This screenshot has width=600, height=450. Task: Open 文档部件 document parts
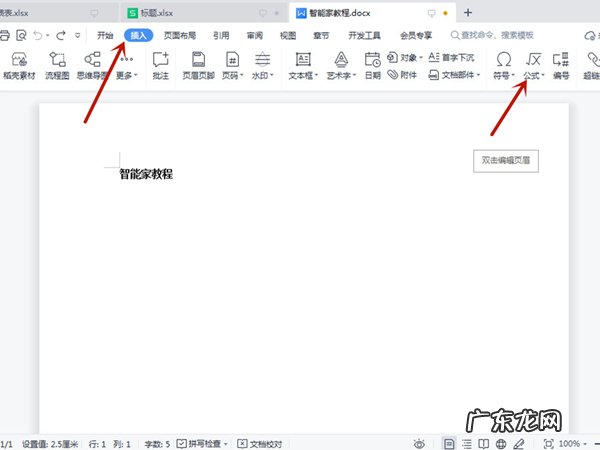coord(454,75)
